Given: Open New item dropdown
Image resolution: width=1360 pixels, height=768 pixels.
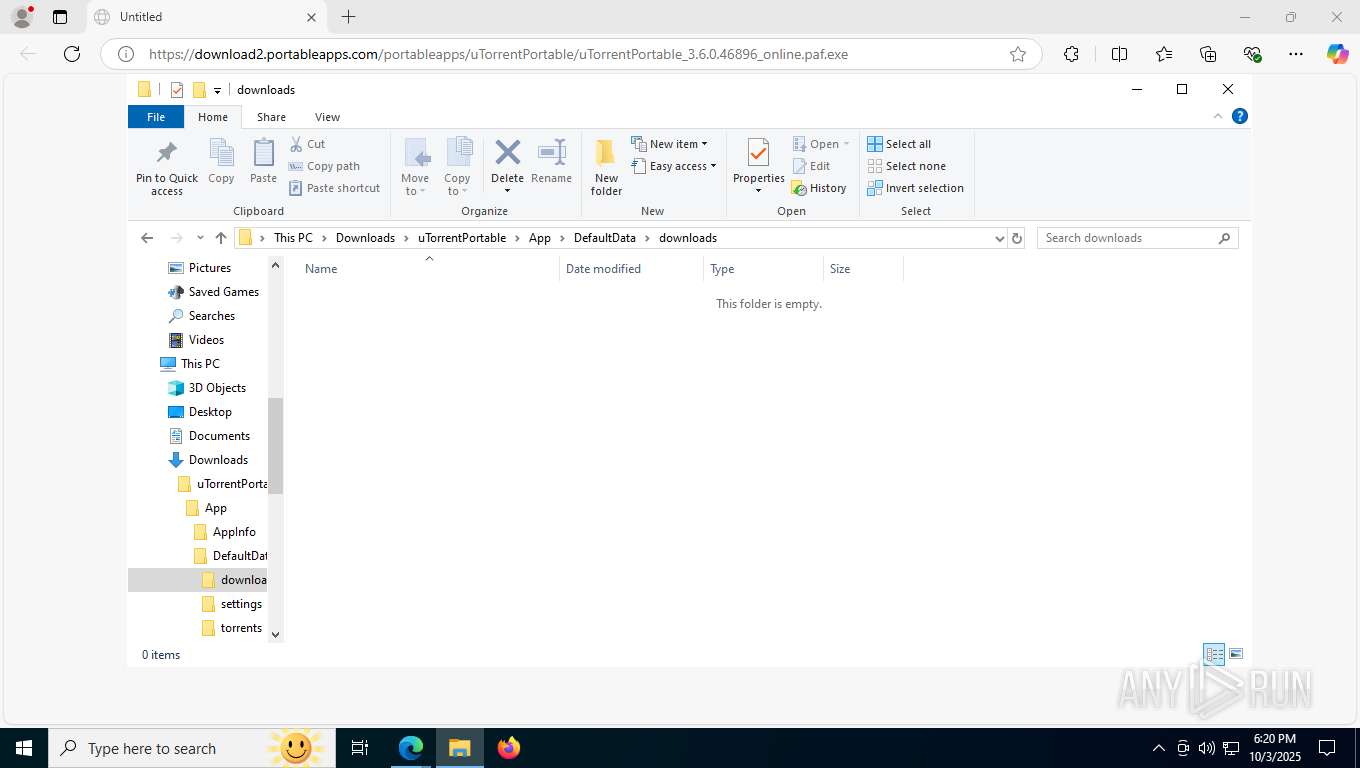Looking at the screenshot, I should click(x=670, y=144).
